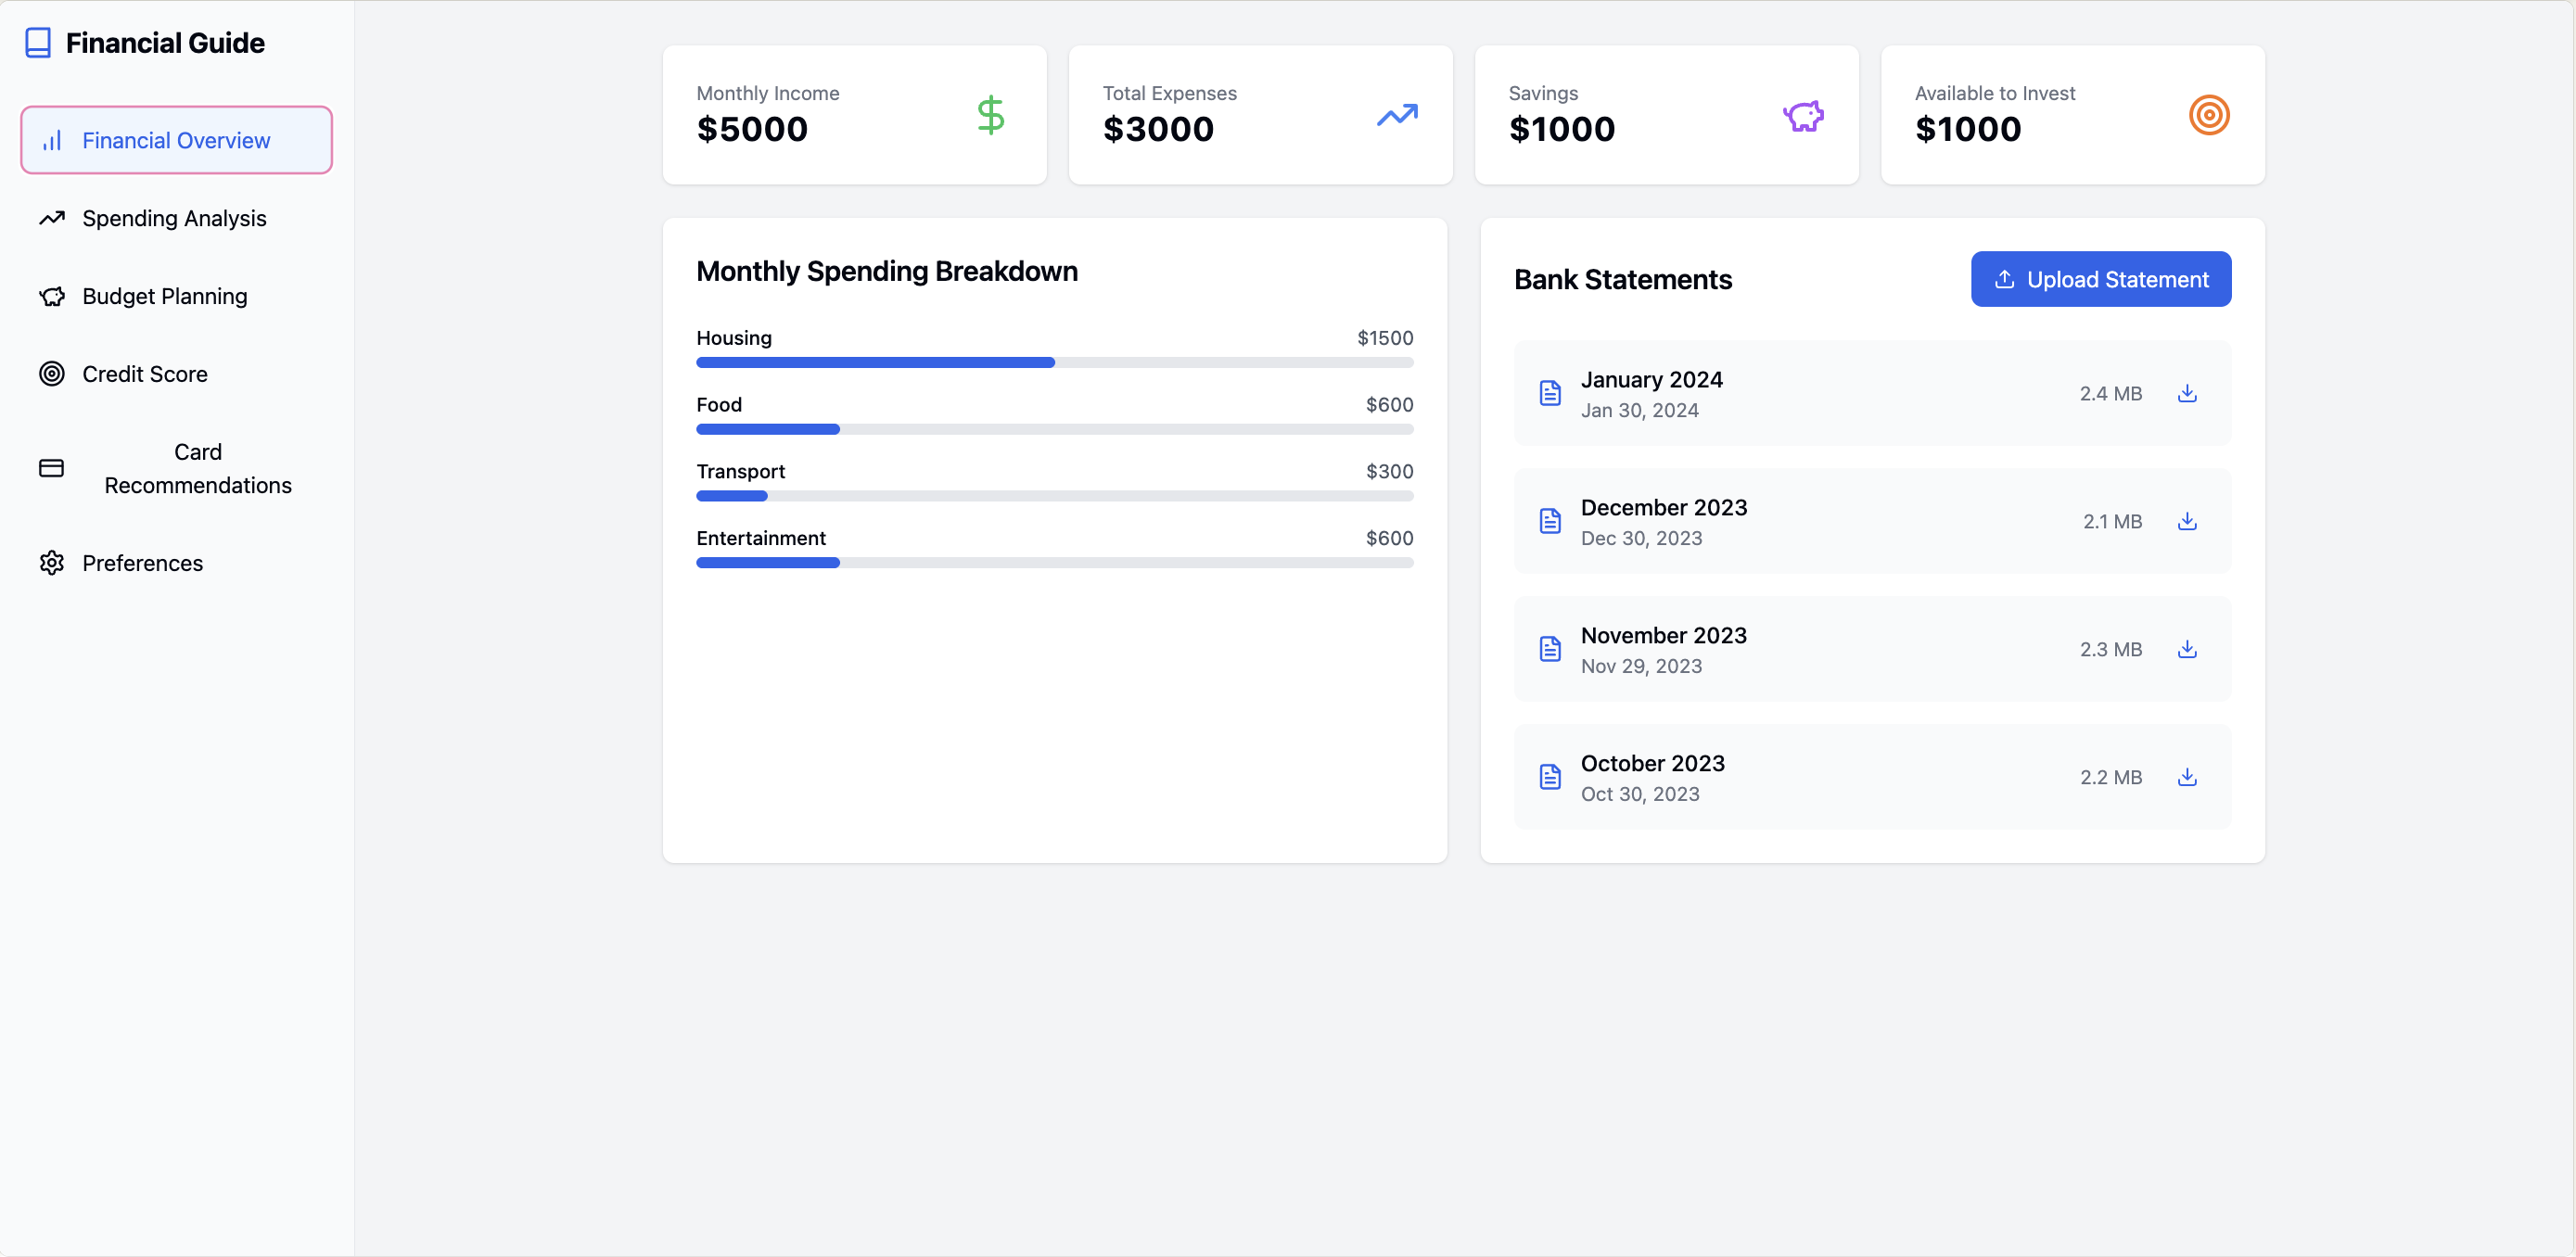Click the purple piggy bank icon
Viewport: 2576px width, 1257px height.
click(1803, 115)
